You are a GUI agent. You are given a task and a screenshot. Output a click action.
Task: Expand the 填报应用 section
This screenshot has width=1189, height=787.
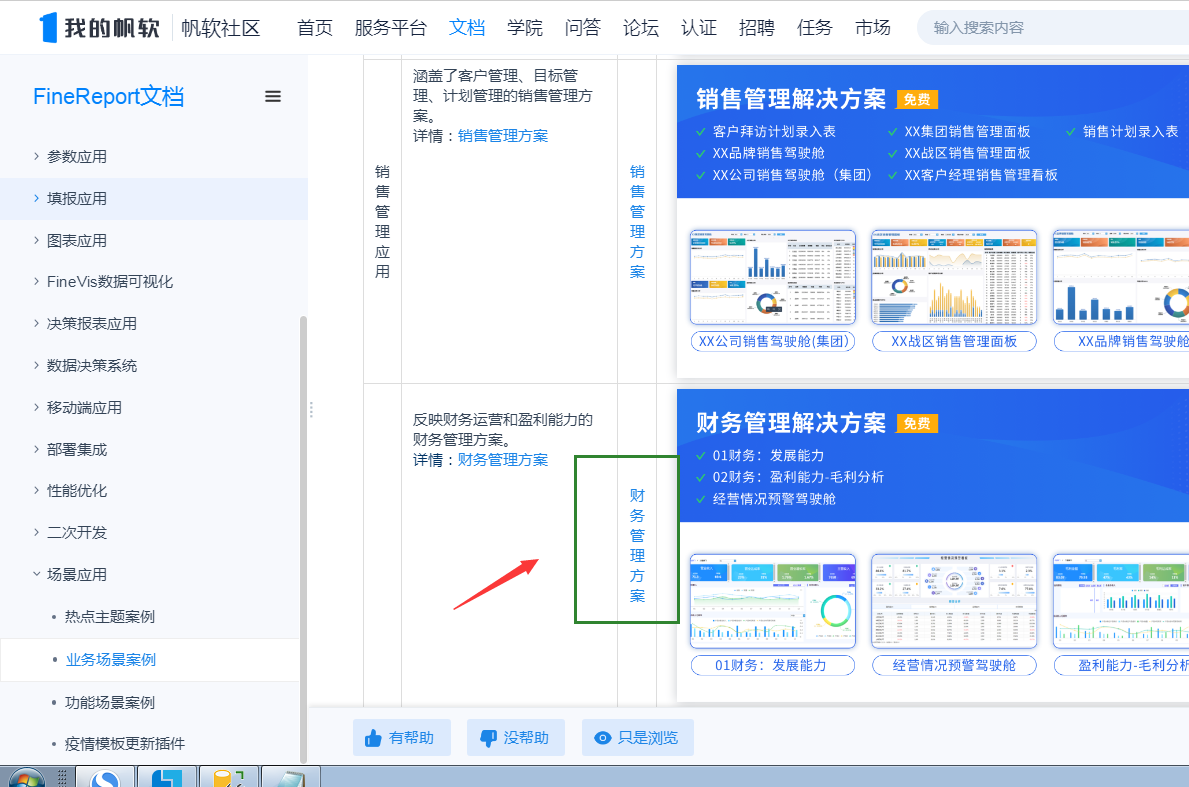click(152, 199)
